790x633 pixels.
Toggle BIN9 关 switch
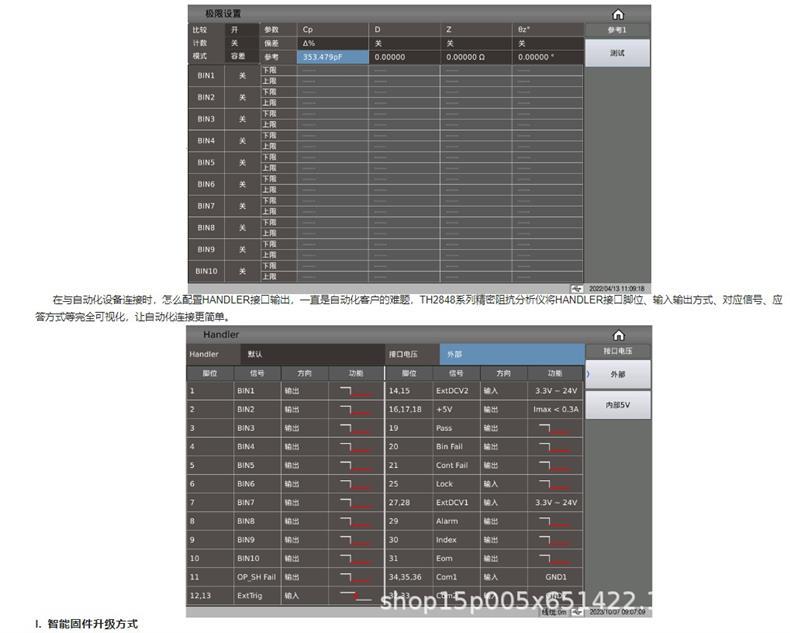(242, 249)
